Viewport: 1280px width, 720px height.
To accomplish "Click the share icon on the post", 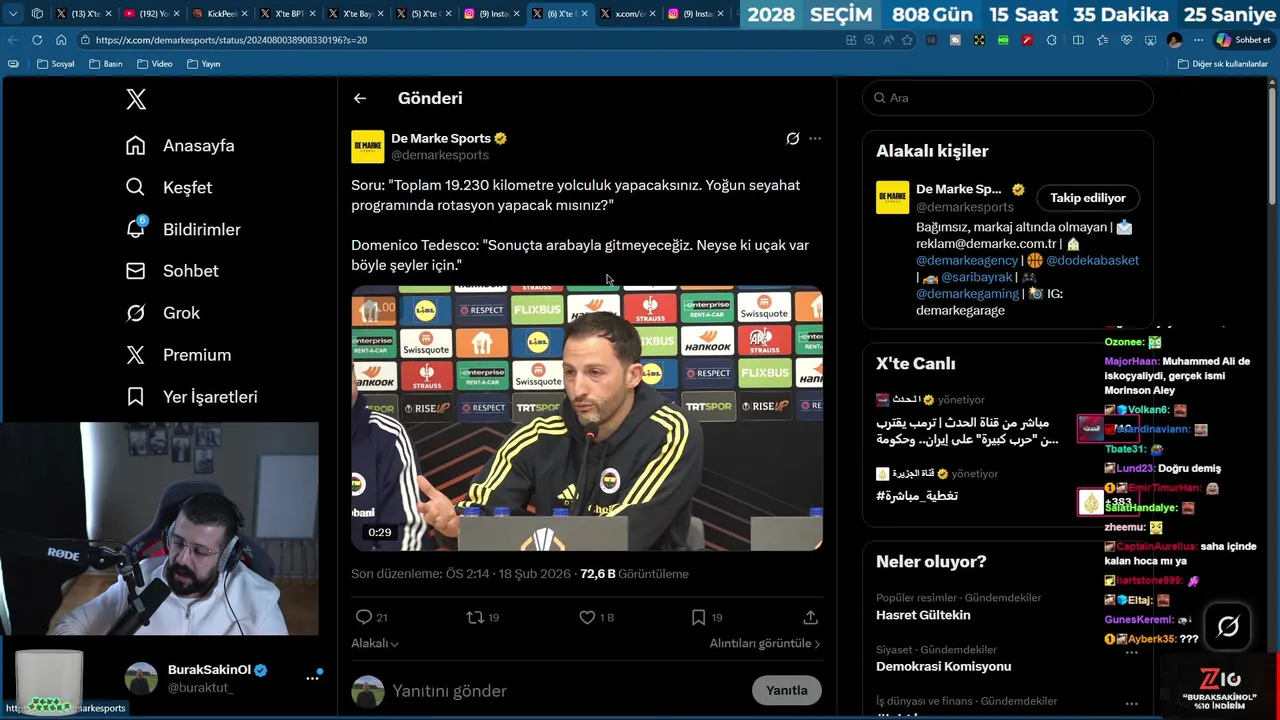I will pyautogui.click(x=810, y=617).
